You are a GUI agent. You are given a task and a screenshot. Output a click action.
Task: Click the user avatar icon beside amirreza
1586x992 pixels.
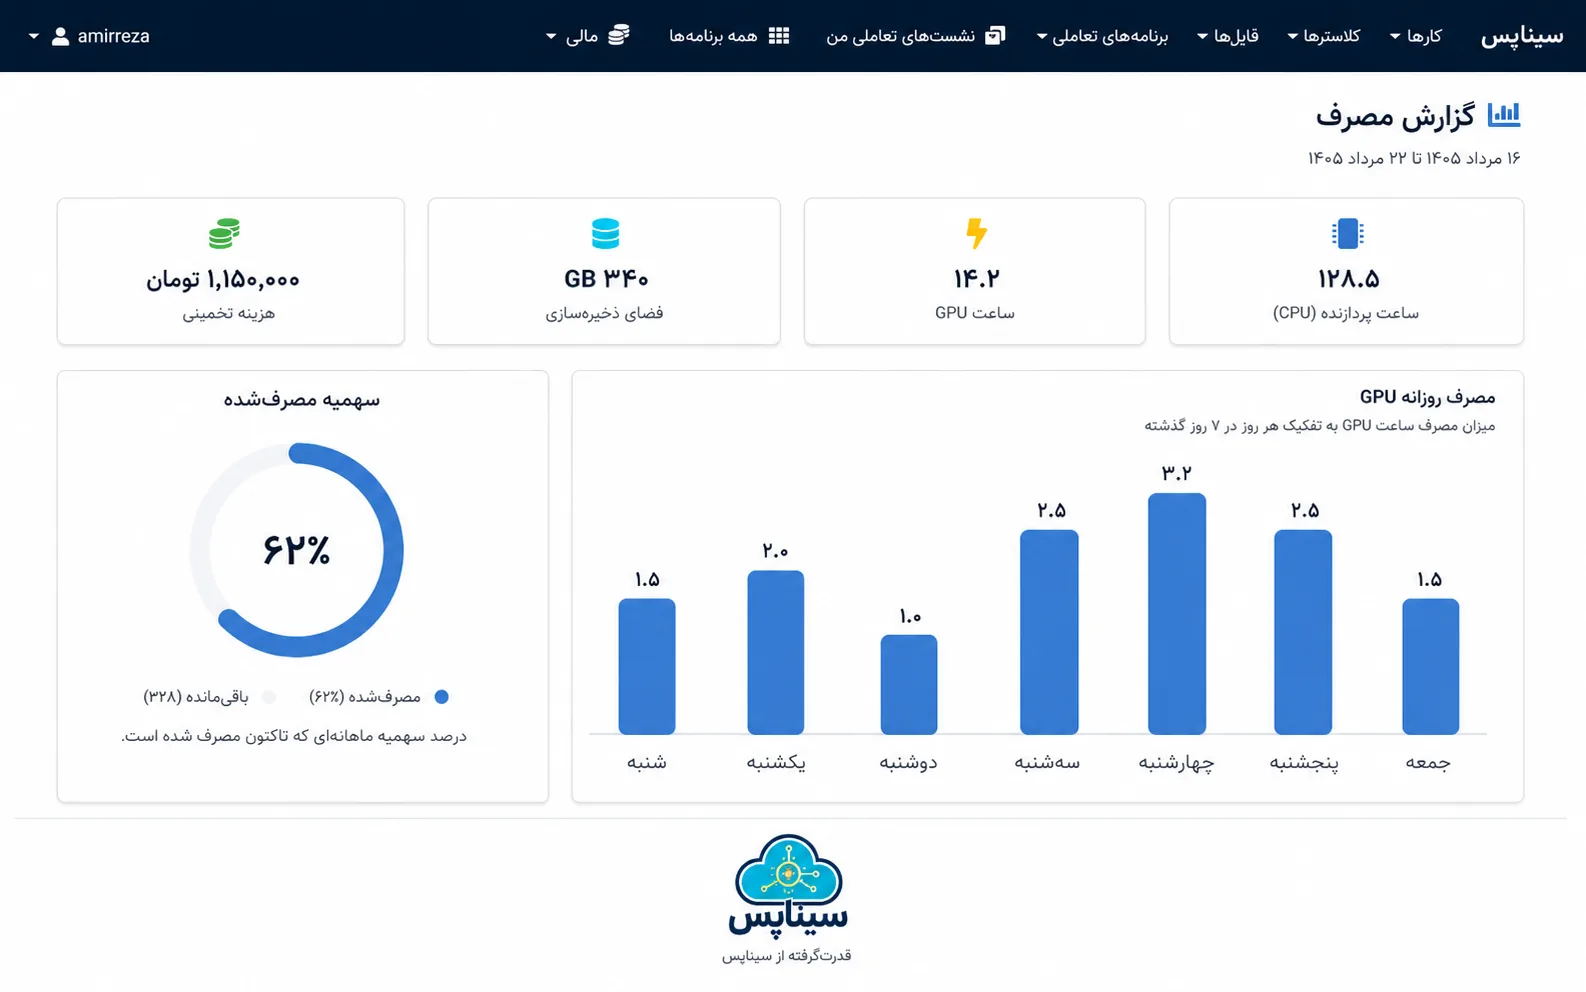click(60, 36)
